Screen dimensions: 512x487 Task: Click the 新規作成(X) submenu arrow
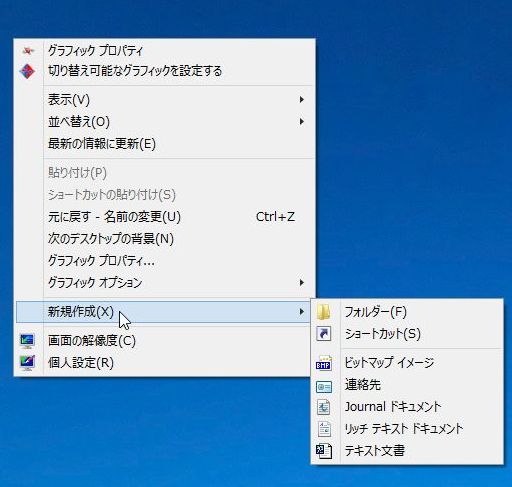coord(302,312)
